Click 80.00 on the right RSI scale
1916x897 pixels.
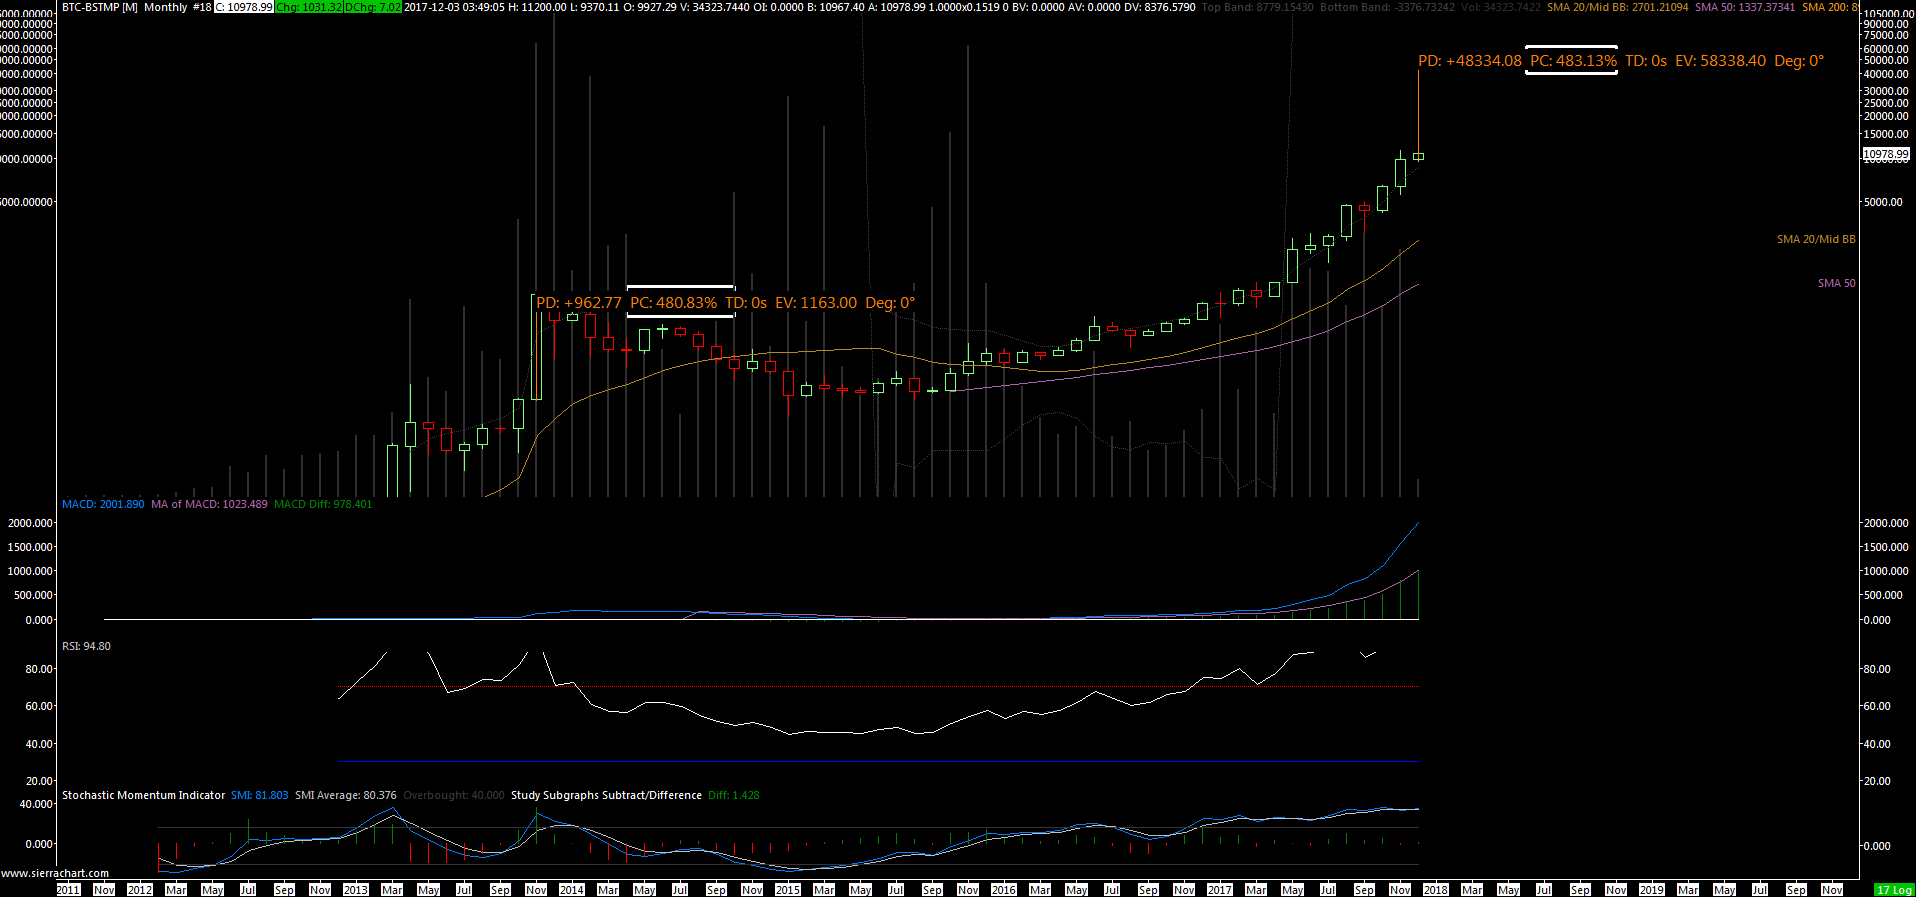point(1877,669)
